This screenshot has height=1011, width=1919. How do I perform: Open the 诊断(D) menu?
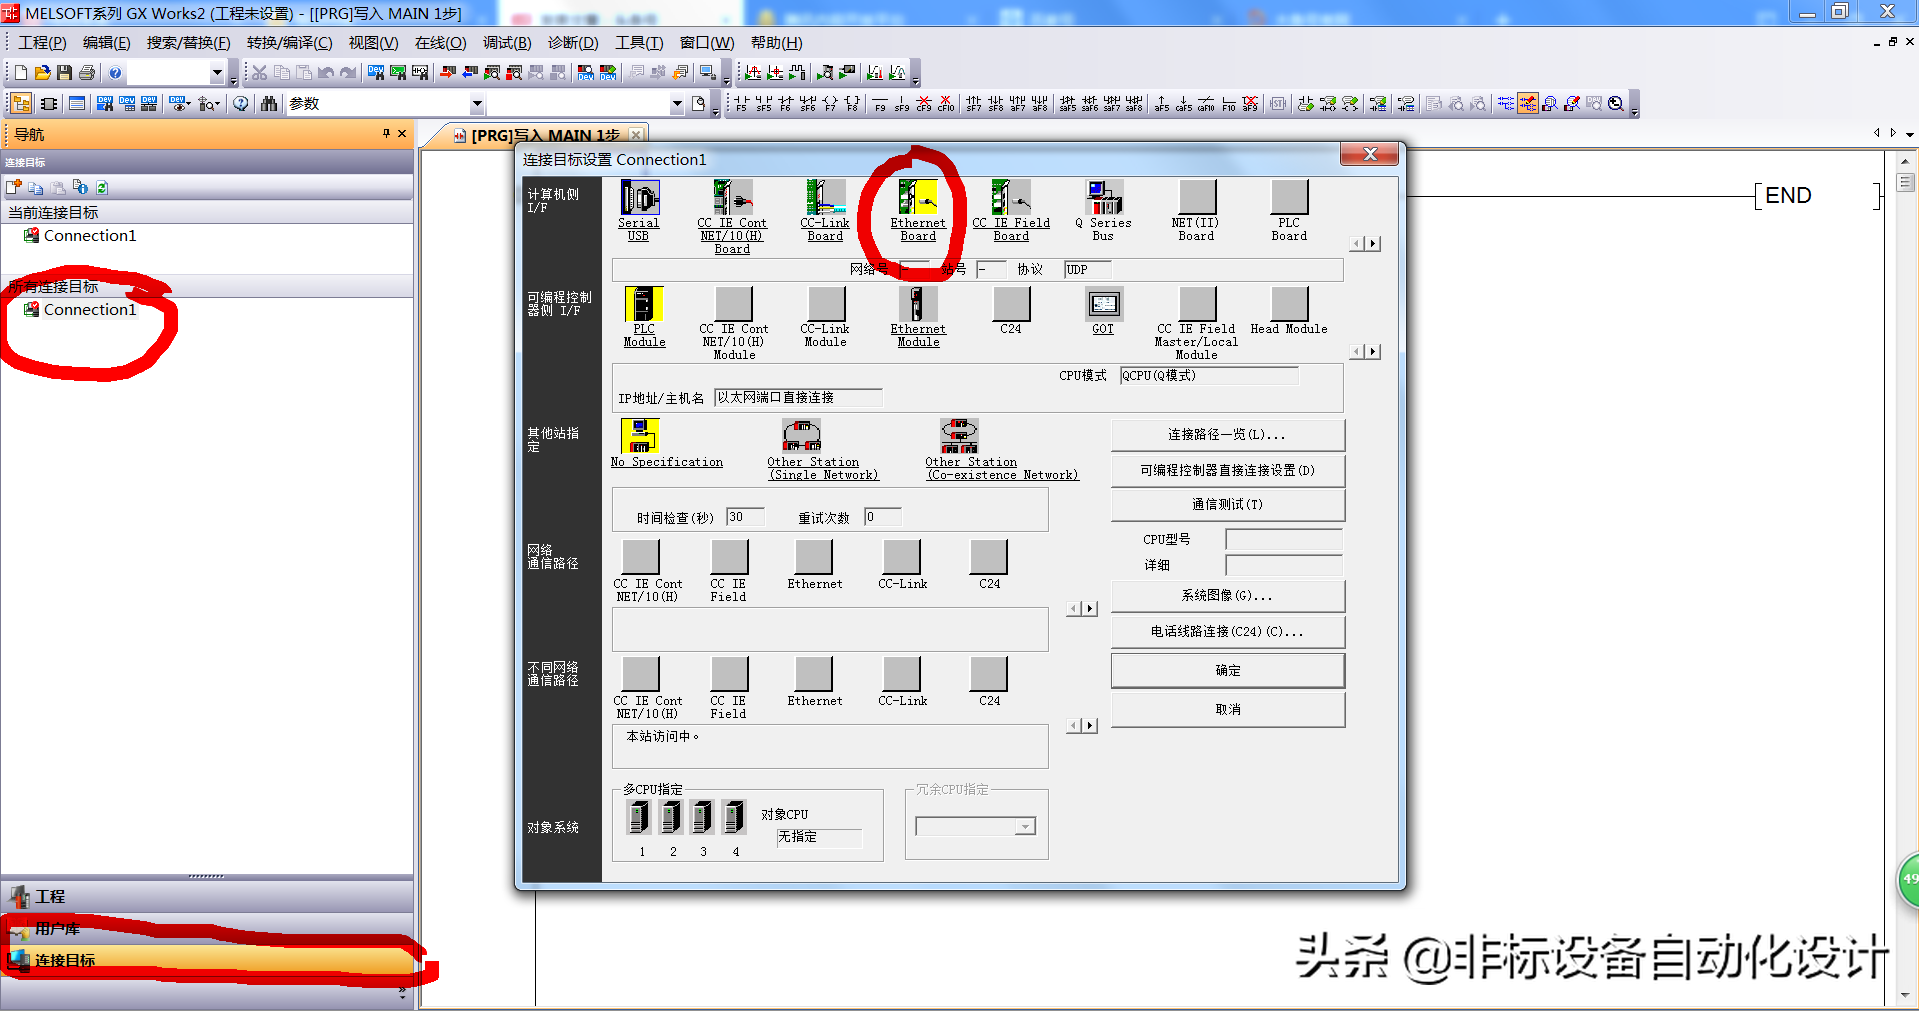(573, 43)
